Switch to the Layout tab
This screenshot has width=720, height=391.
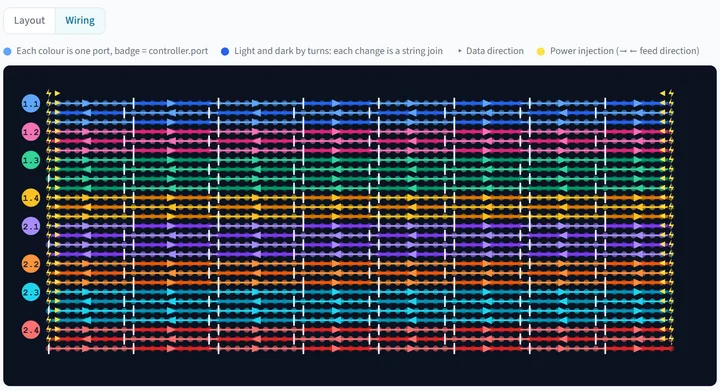coord(29,21)
